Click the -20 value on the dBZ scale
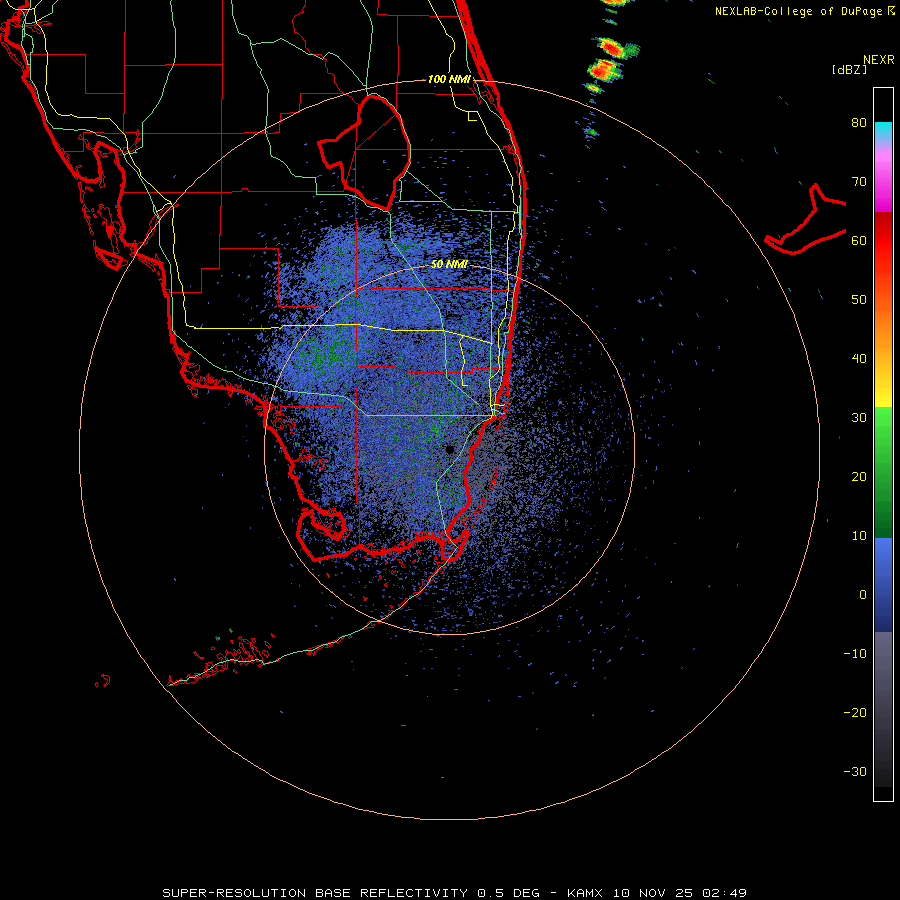This screenshot has width=900, height=900. 855,713
